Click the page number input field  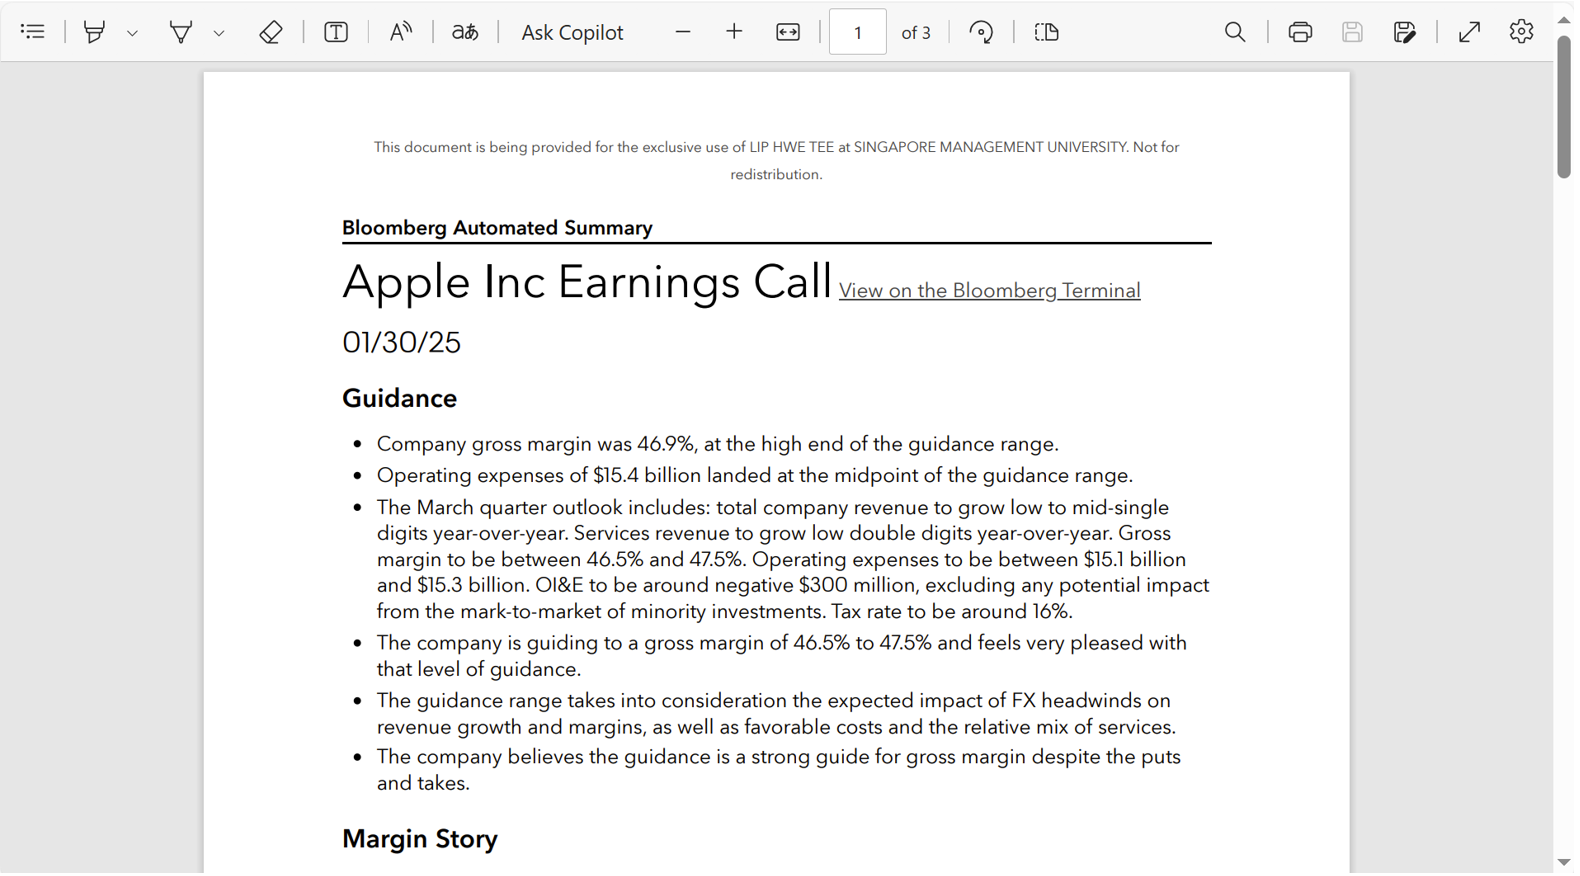point(858,32)
